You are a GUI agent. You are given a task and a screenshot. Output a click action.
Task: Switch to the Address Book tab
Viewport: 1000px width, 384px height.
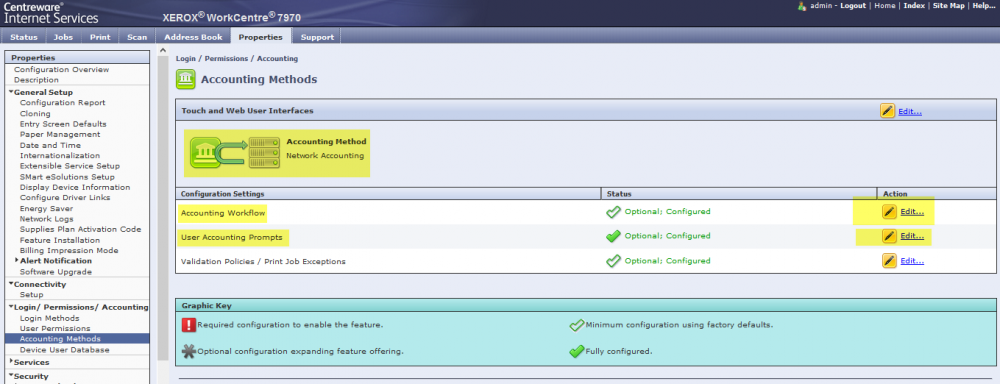(193, 37)
